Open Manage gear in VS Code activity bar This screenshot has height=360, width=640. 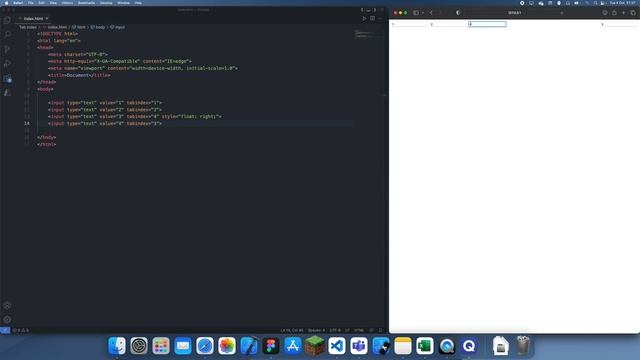[7, 320]
